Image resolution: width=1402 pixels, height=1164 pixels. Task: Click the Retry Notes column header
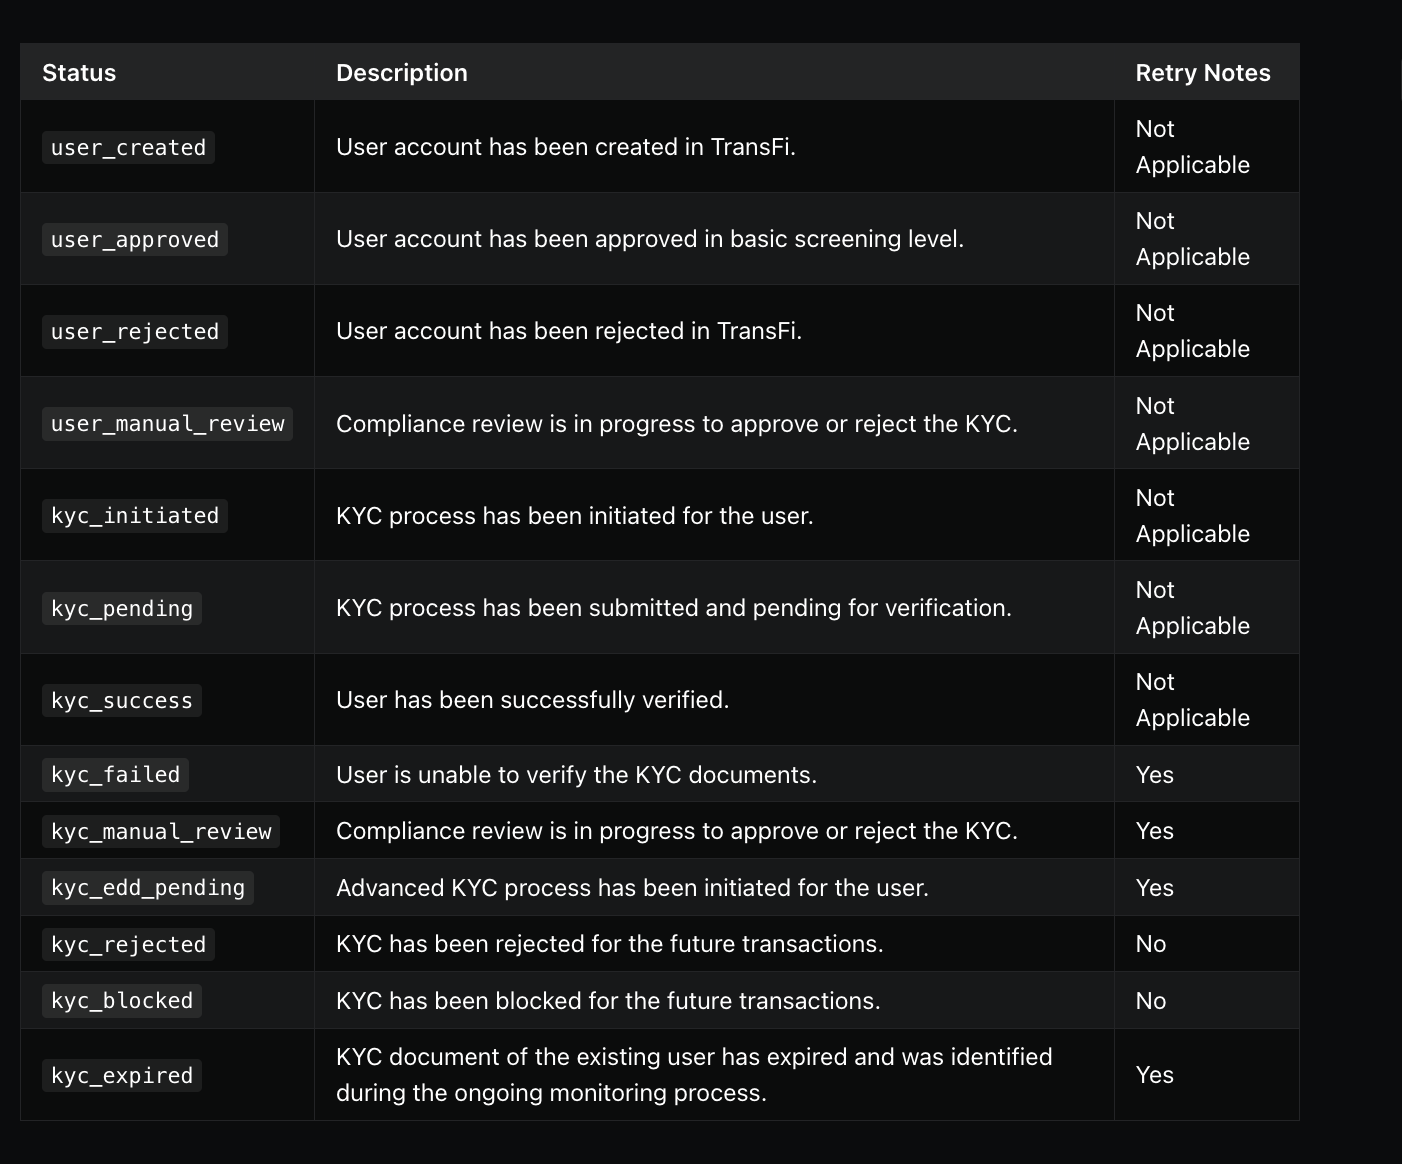[1203, 73]
